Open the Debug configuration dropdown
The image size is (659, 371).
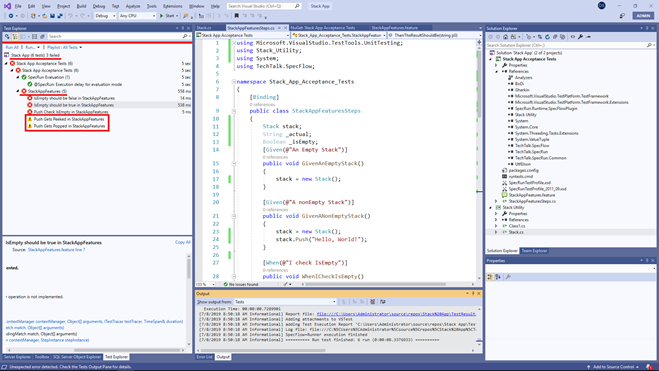coord(105,16)
